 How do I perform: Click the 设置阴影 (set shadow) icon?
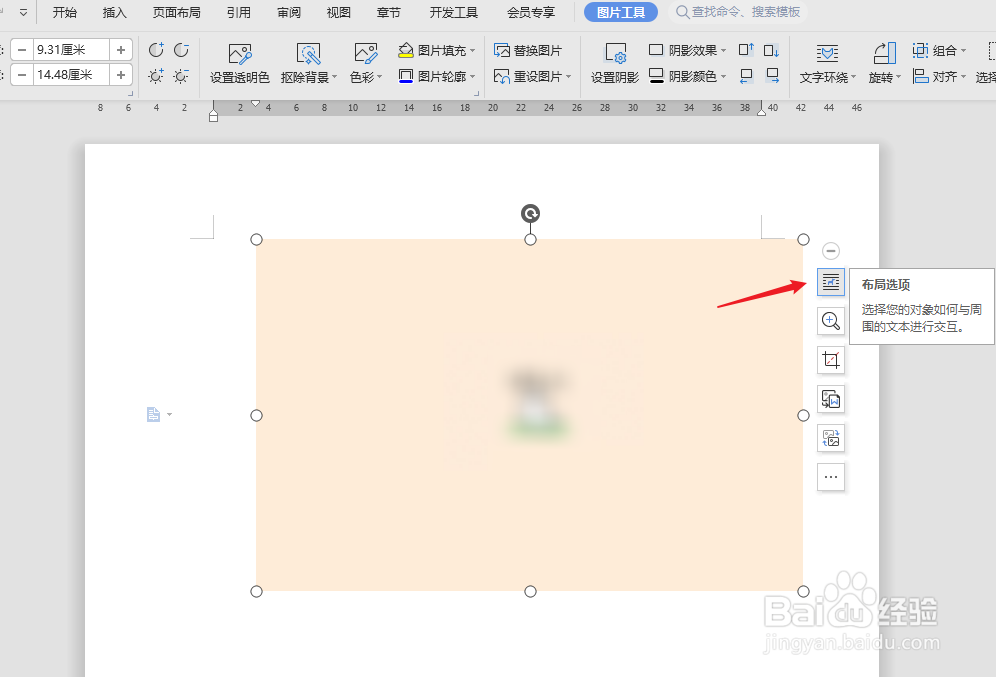[615, 55]
